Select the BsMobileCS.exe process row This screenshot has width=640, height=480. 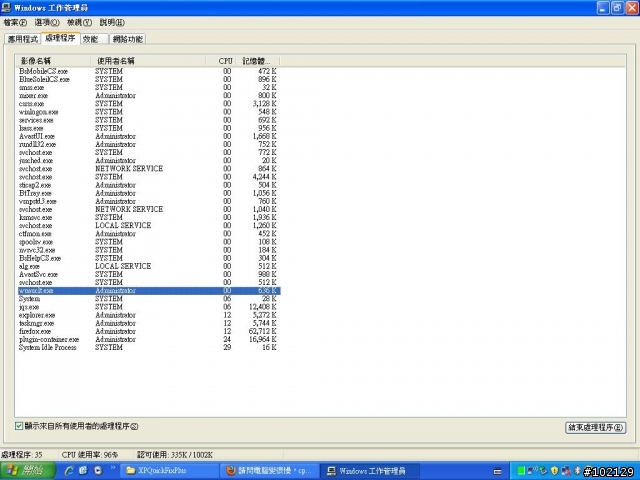(148, 71)
